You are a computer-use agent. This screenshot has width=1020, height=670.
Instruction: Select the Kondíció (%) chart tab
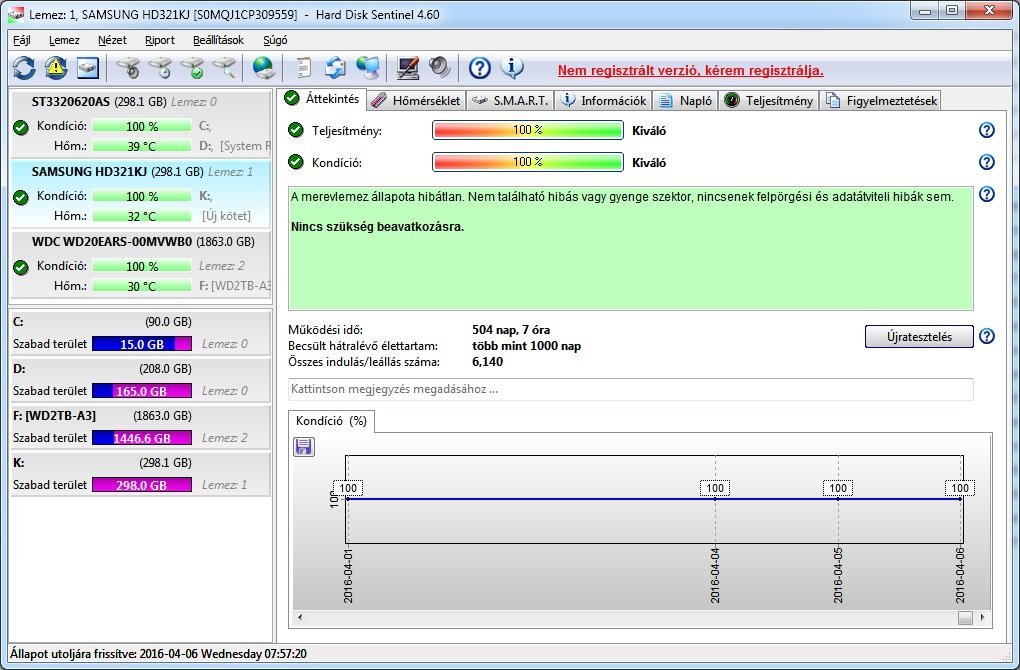[331, 421]
